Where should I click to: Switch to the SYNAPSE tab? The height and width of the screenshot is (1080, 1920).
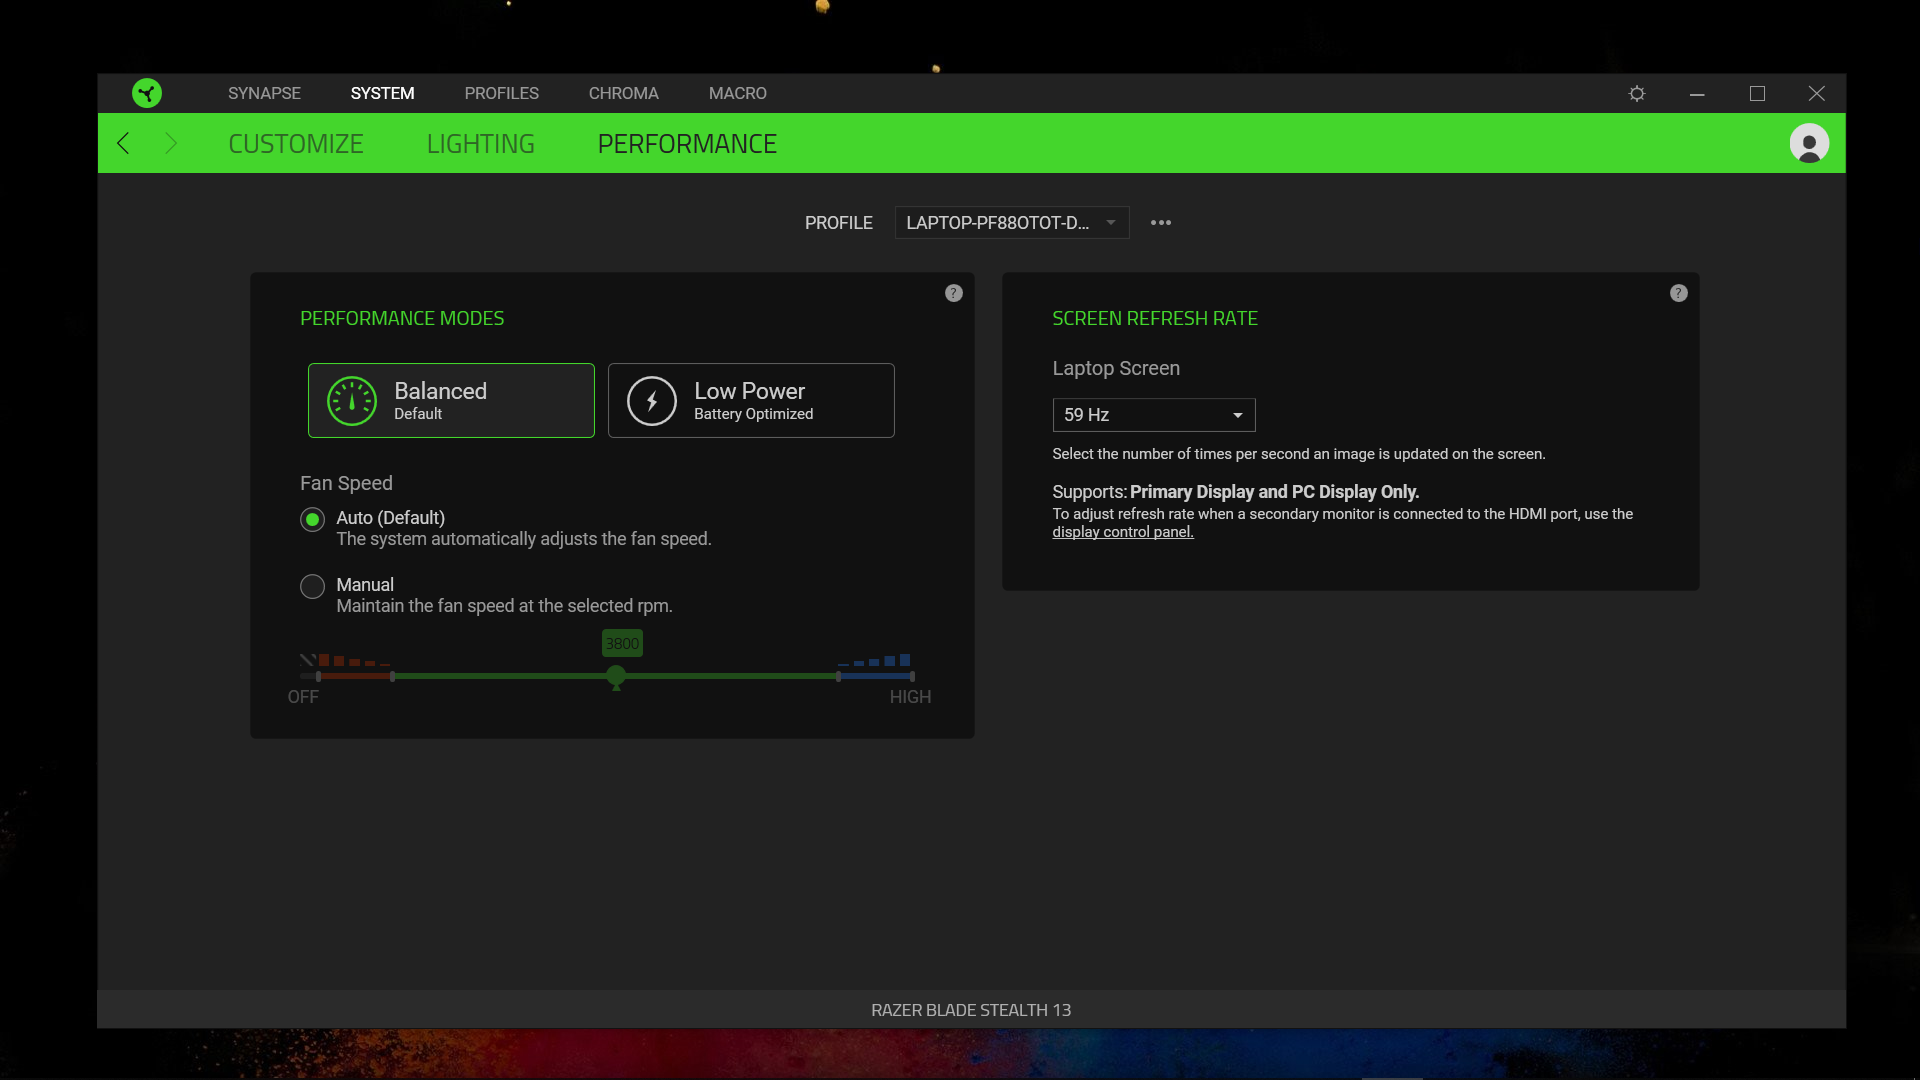(264, 93)
